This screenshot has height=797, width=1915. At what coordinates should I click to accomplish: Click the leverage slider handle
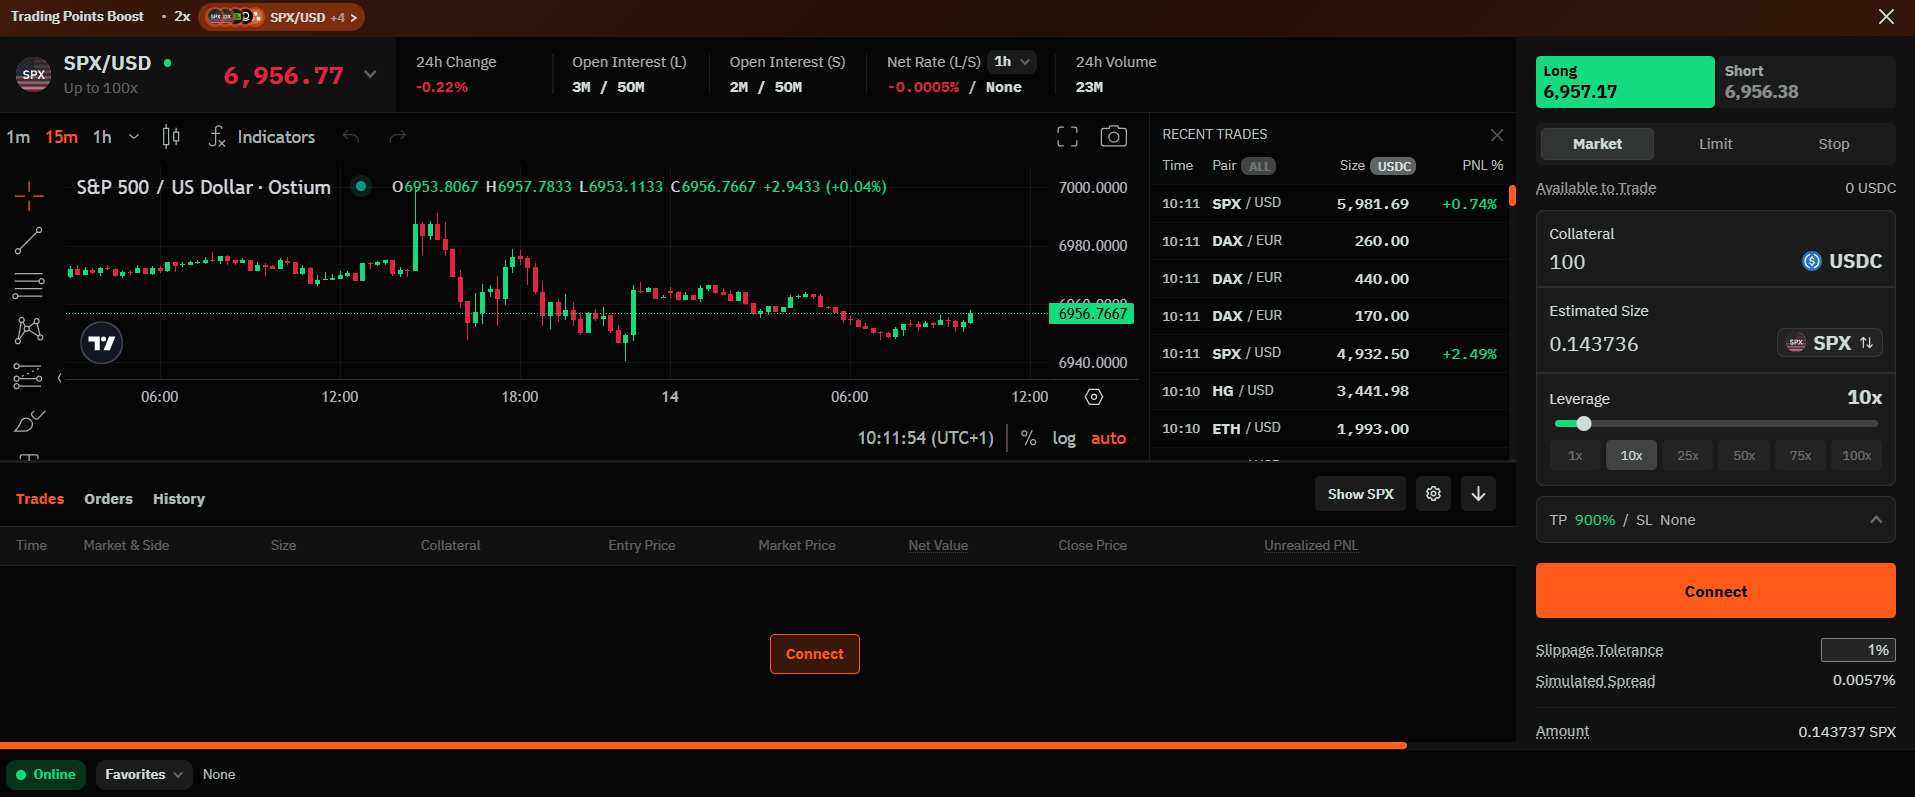pos(1583,424)
